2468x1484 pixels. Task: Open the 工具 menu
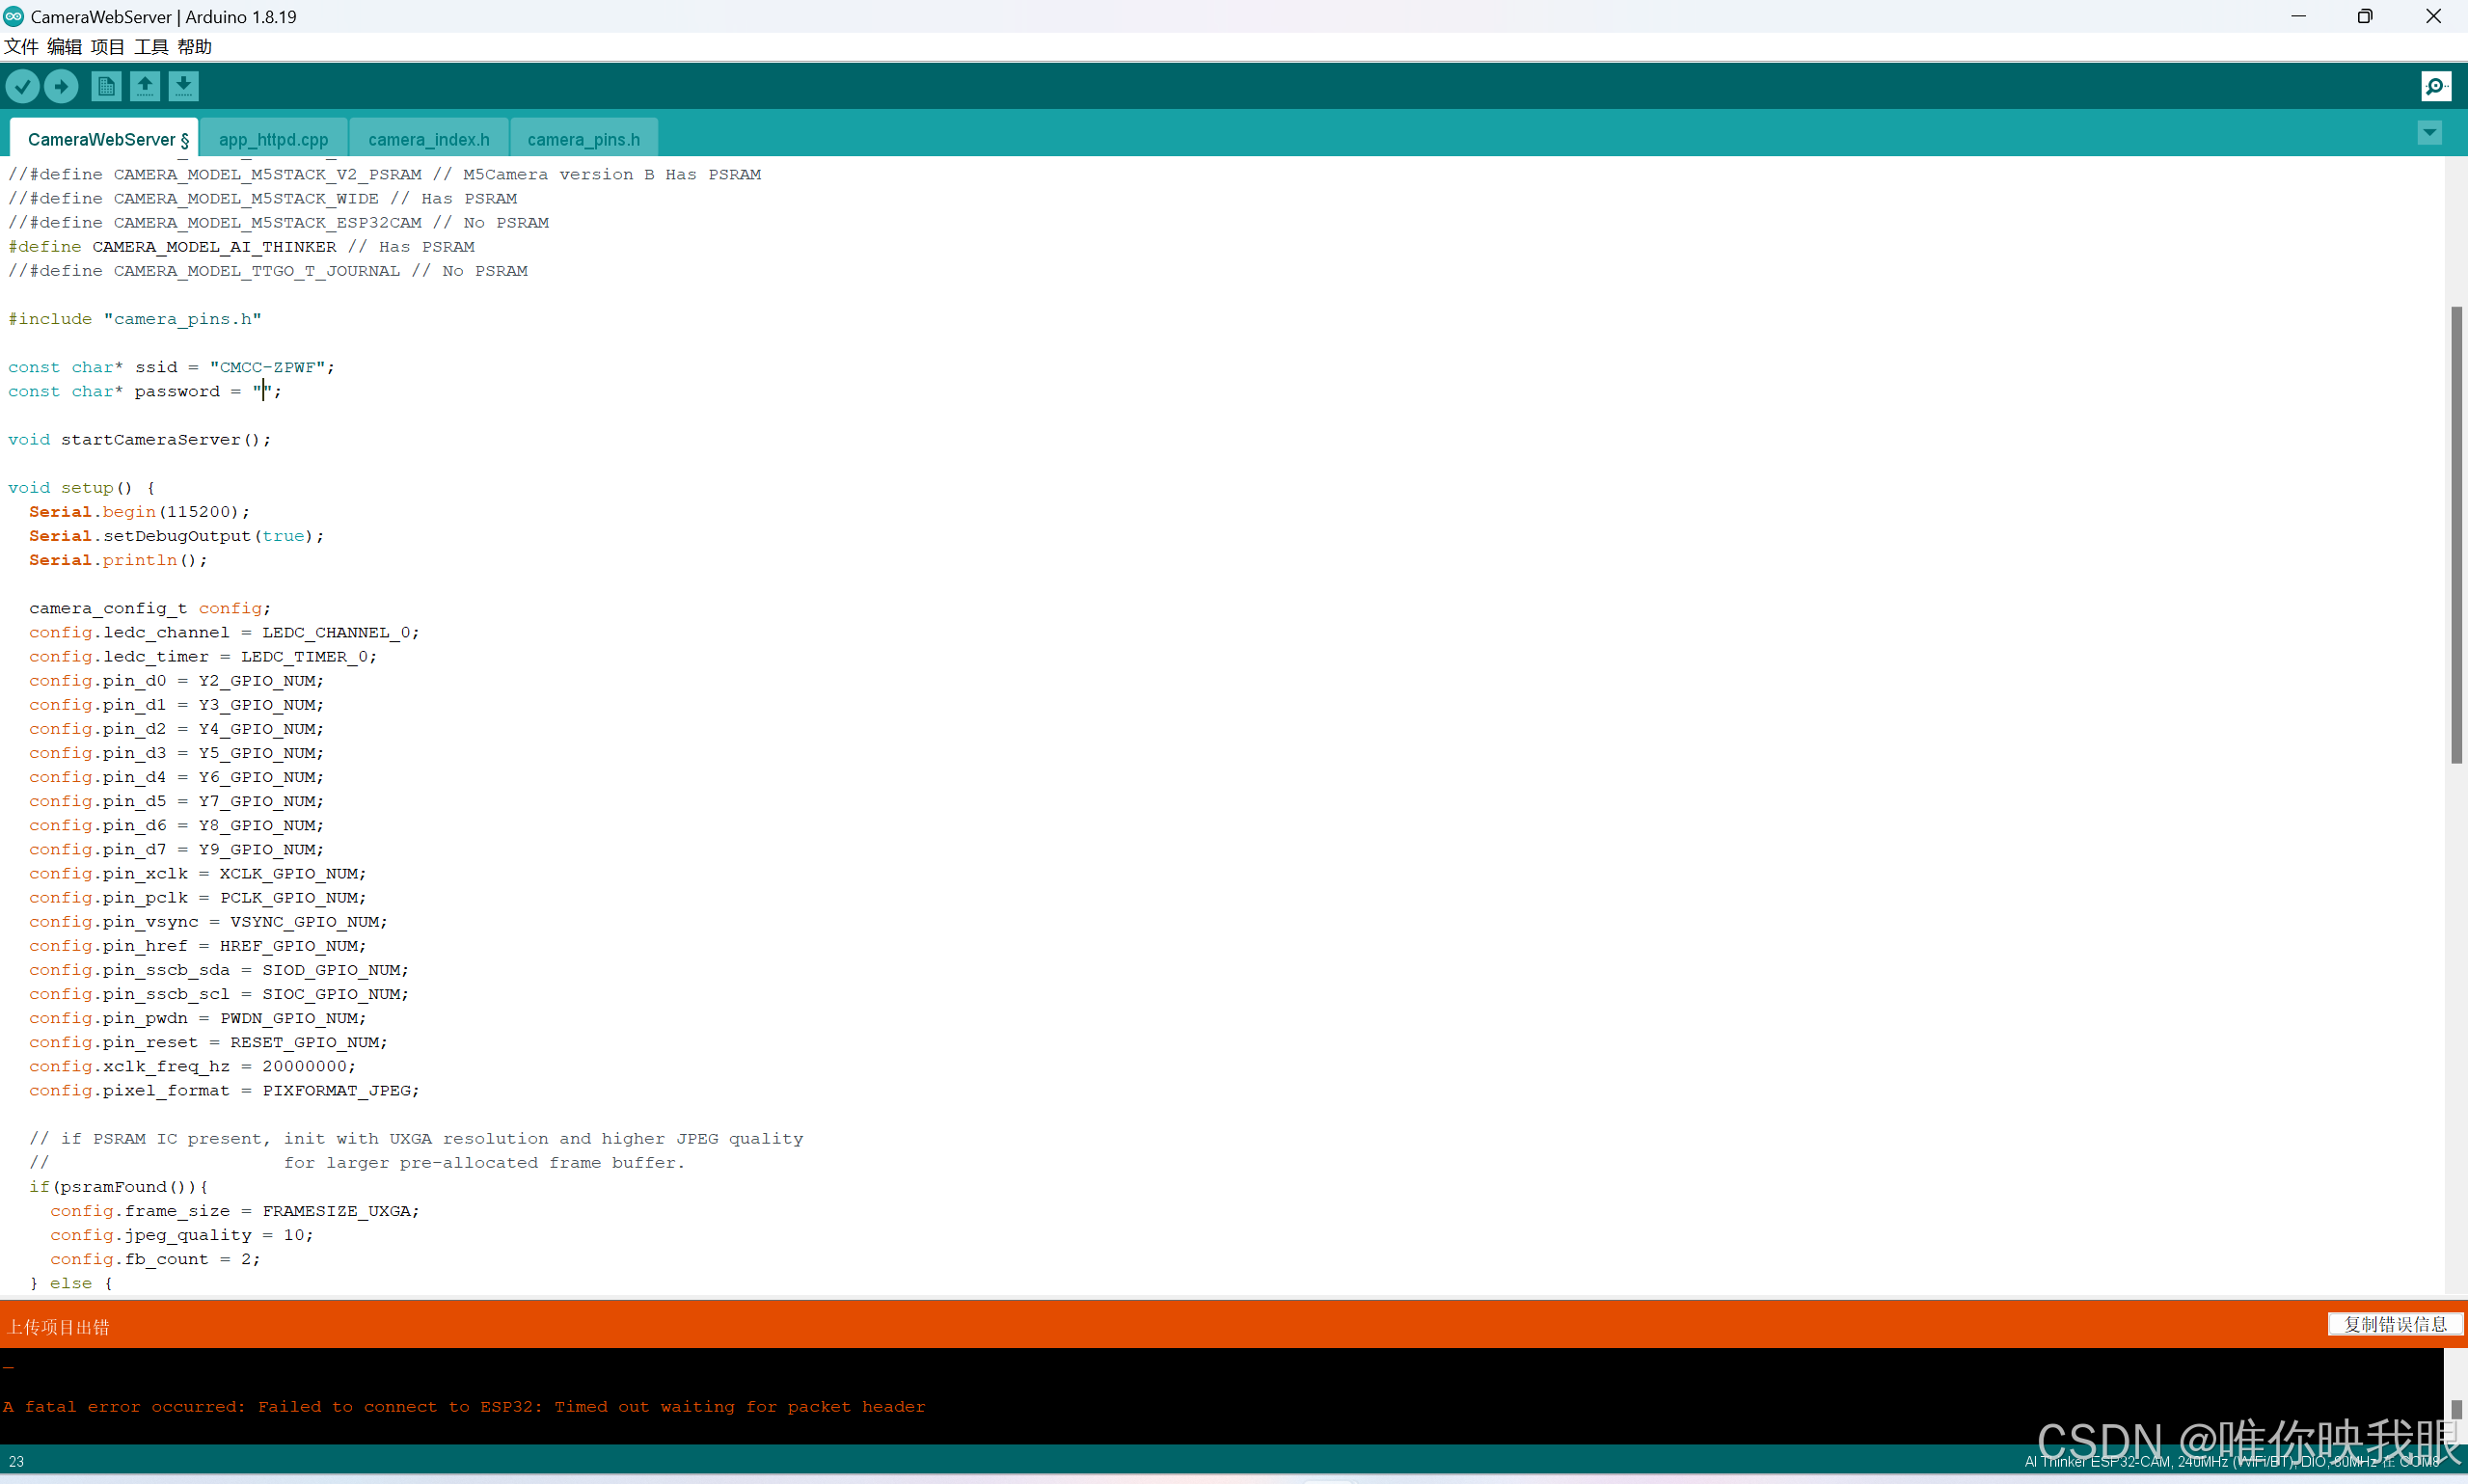tap(151, 47)
